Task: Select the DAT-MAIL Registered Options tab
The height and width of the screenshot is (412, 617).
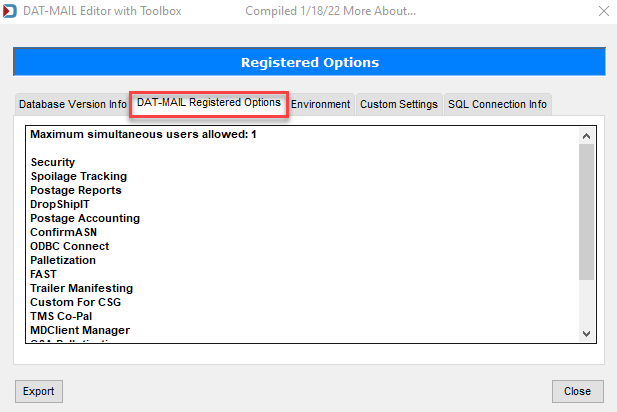Action: pyautogui.click(x=209, y=103)
